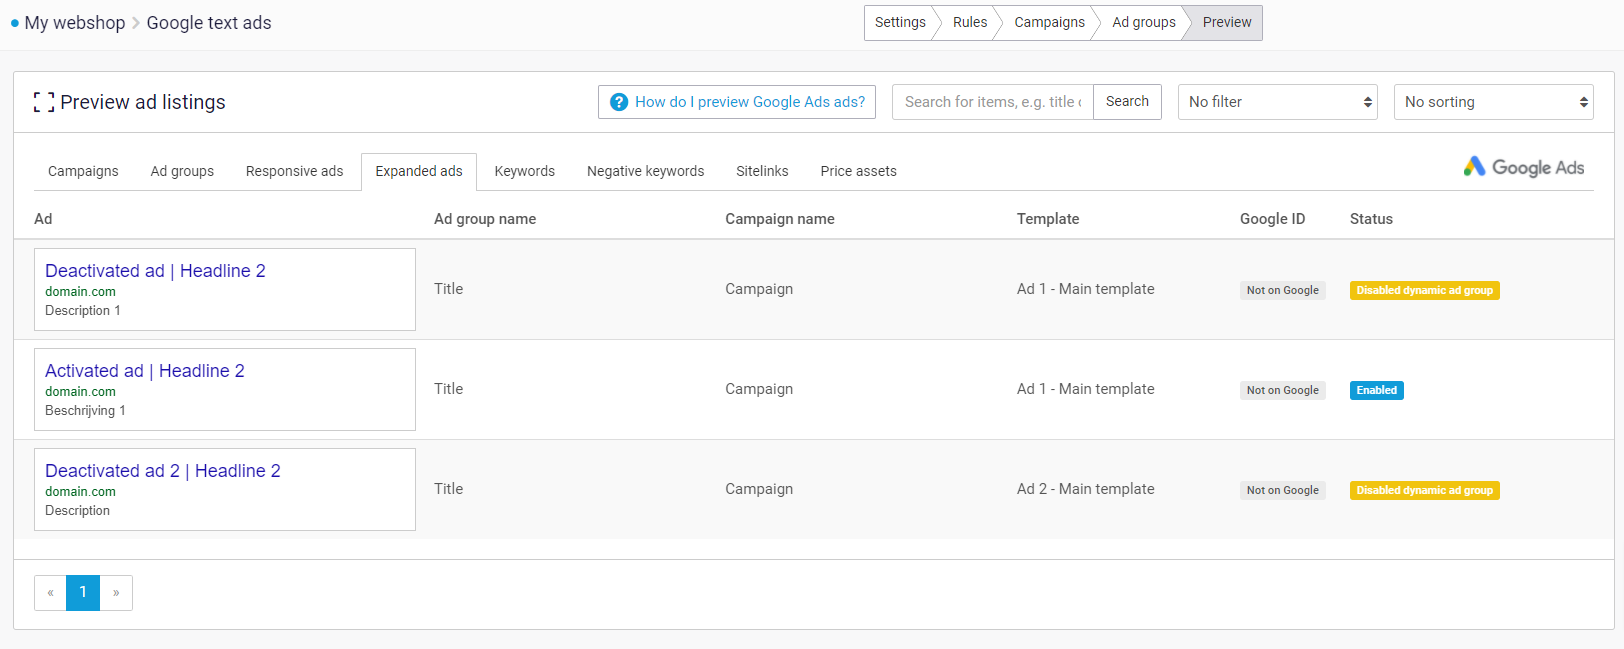Click the search items input field
Image resolution: width=1624 pixels, height=649 pixels.
point(992,102)
